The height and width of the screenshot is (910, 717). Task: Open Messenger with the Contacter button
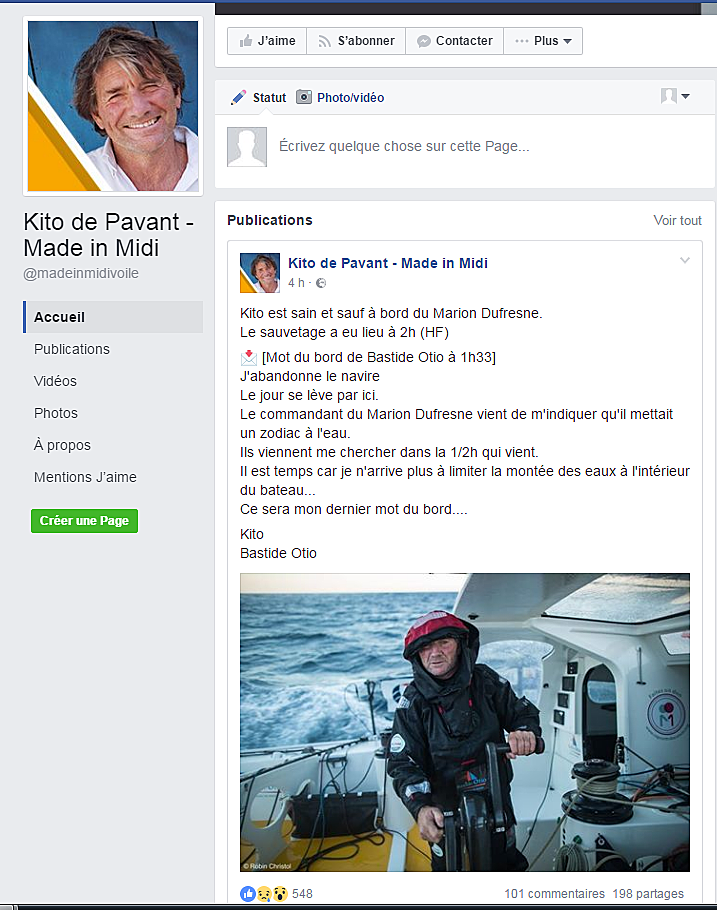click(x=455, y=41)
